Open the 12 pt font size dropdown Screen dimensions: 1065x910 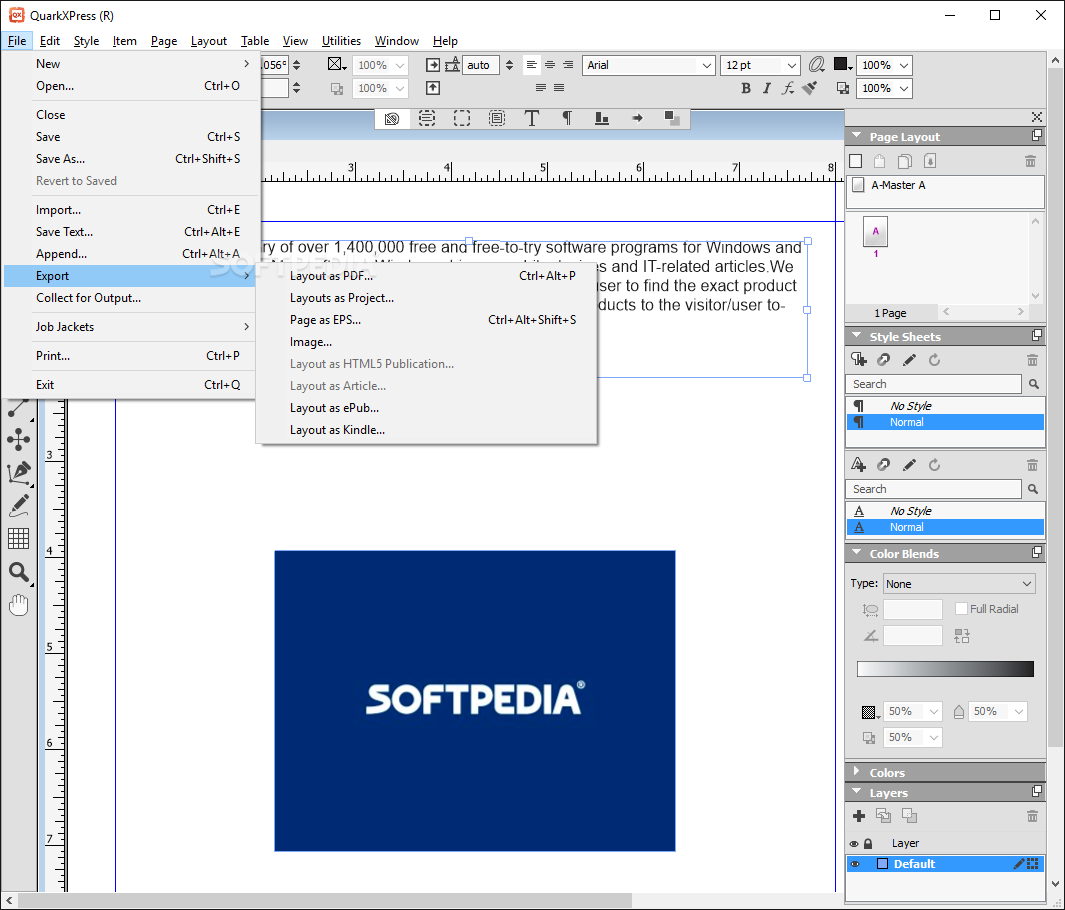[791, 65]
